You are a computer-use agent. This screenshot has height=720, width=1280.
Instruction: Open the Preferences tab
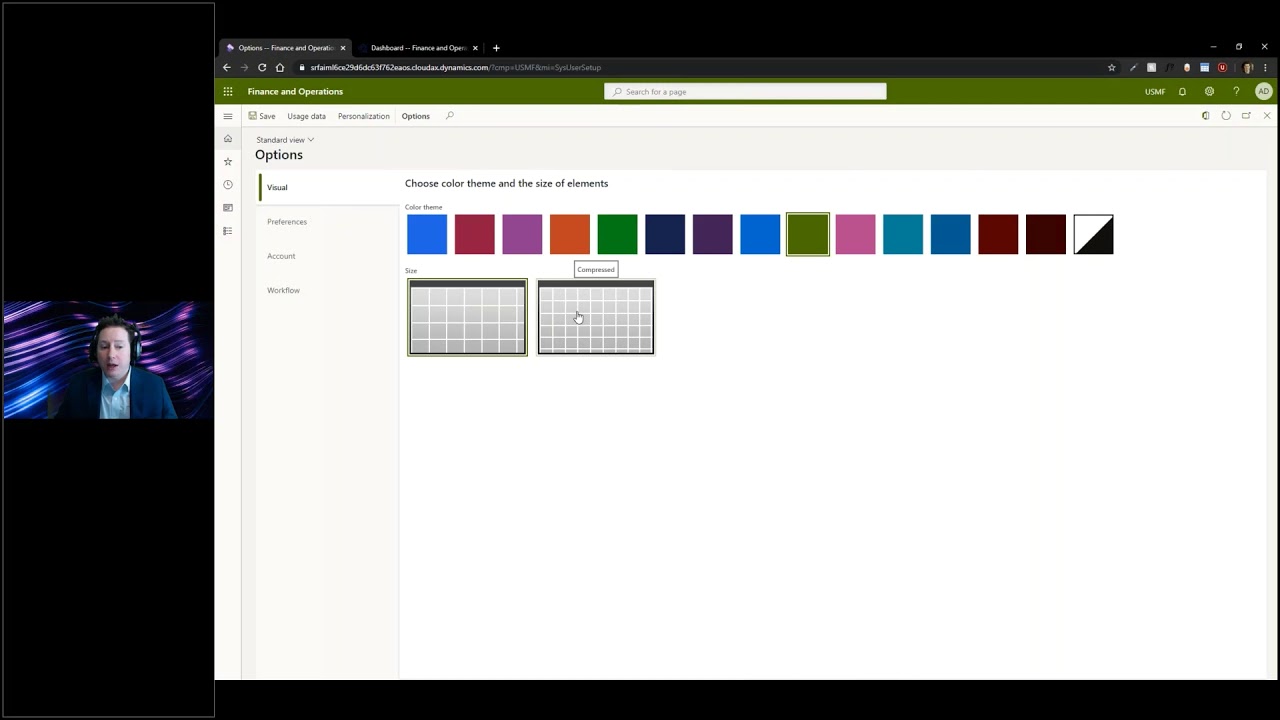pyautogui.click(x=329, y=222)
